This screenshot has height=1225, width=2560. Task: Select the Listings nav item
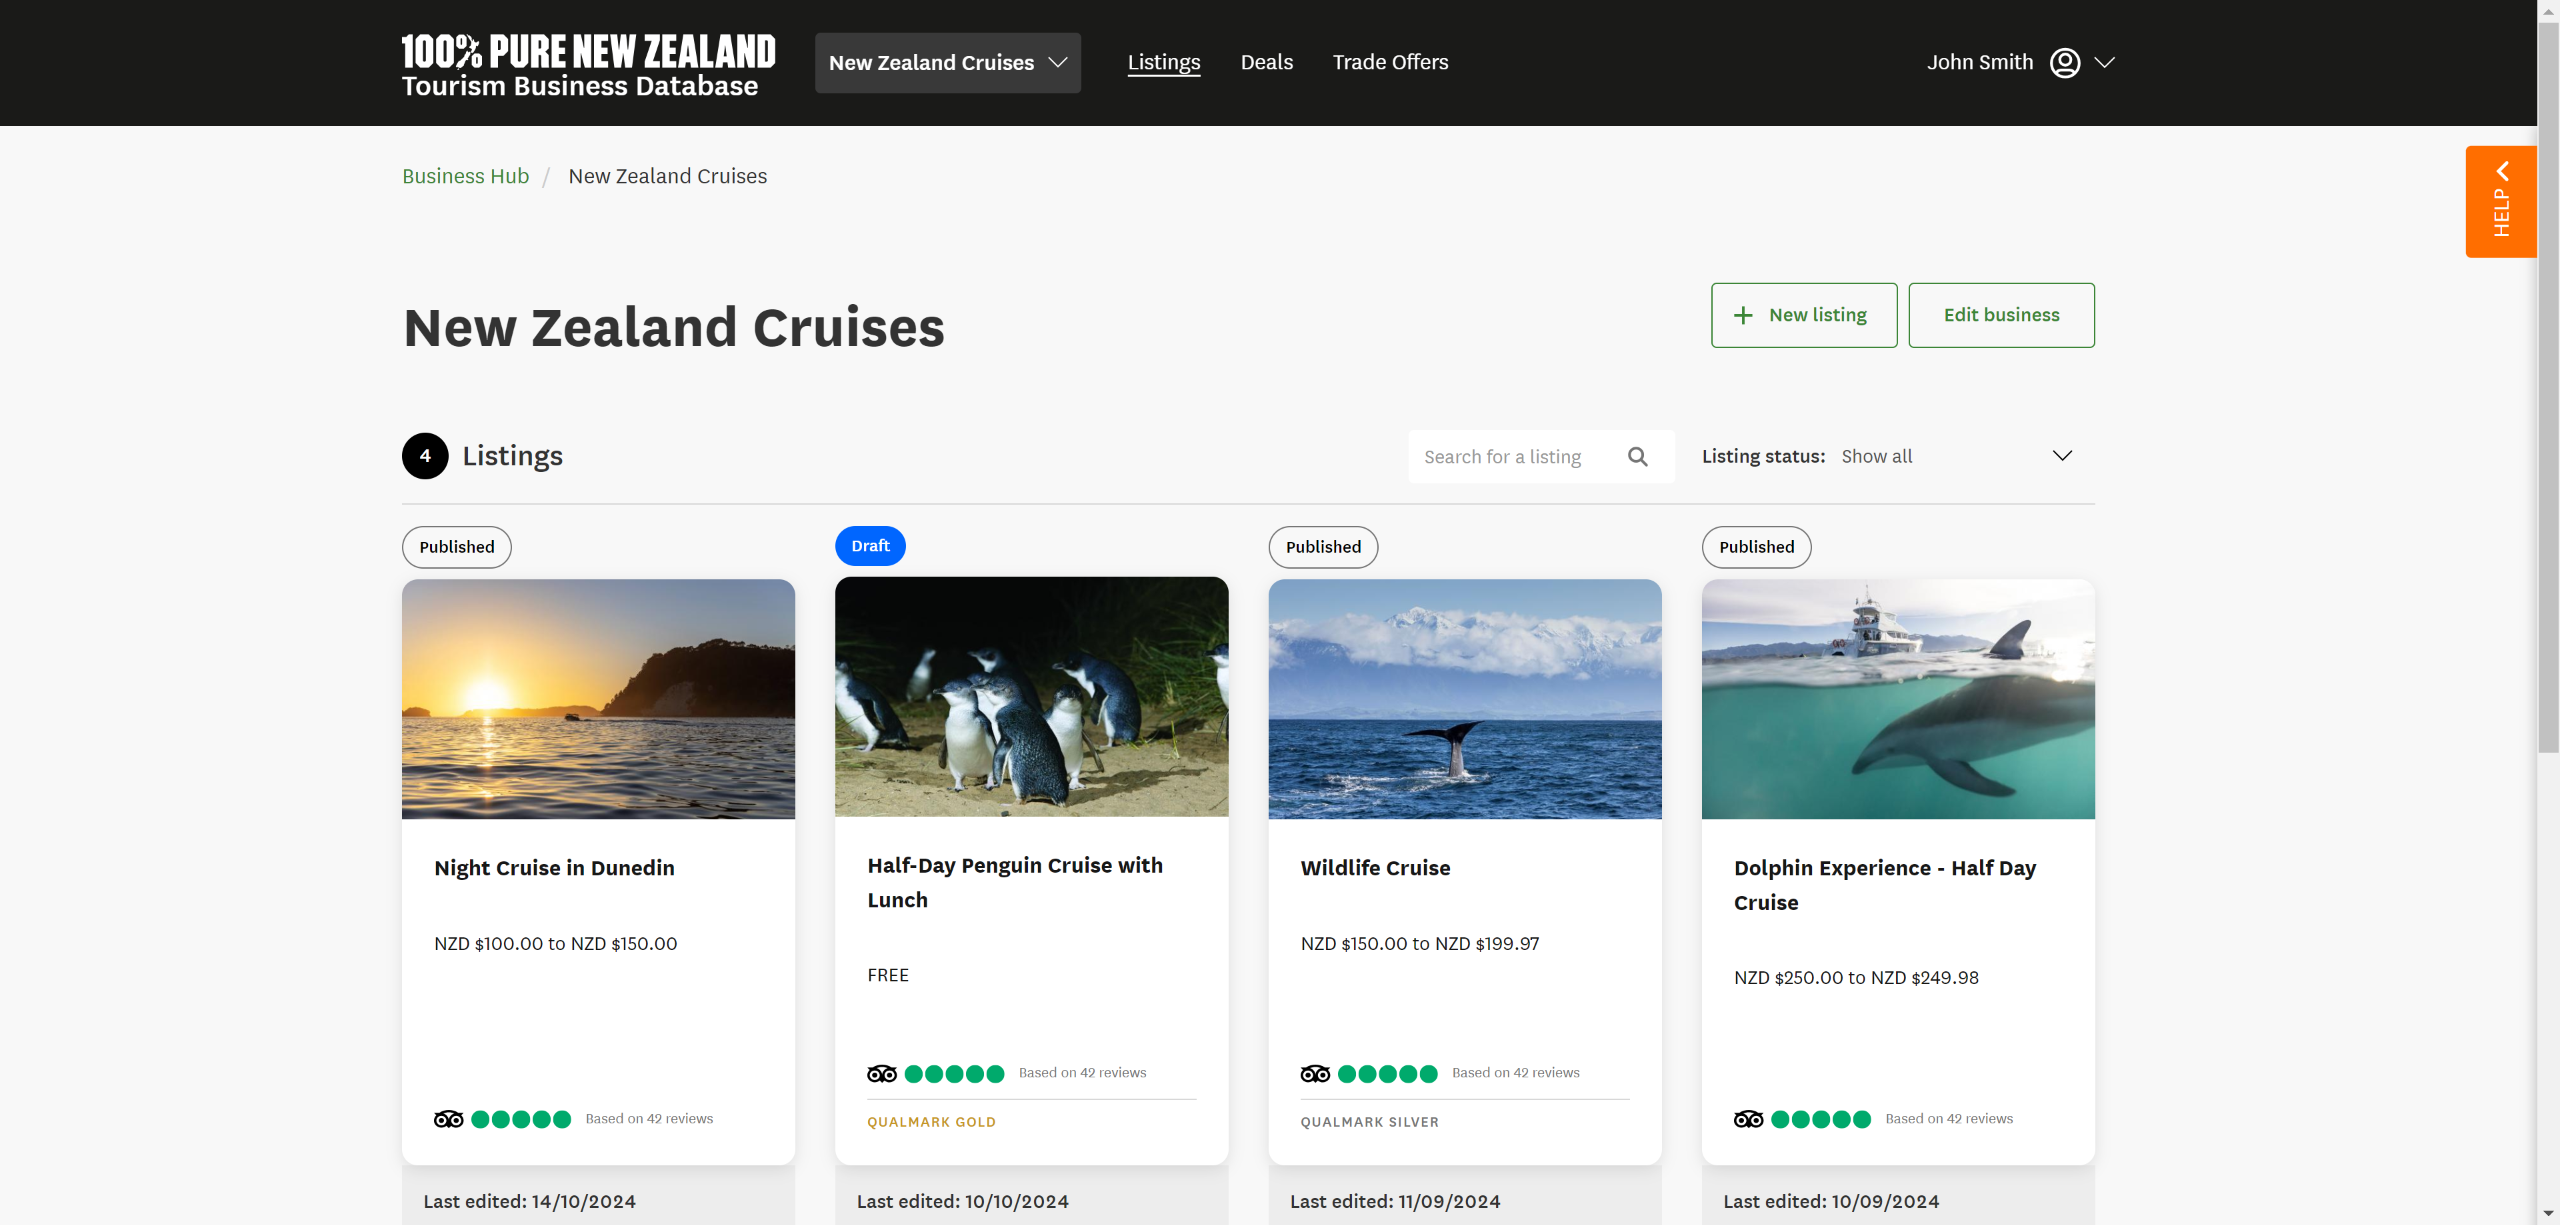(1164, 62)
